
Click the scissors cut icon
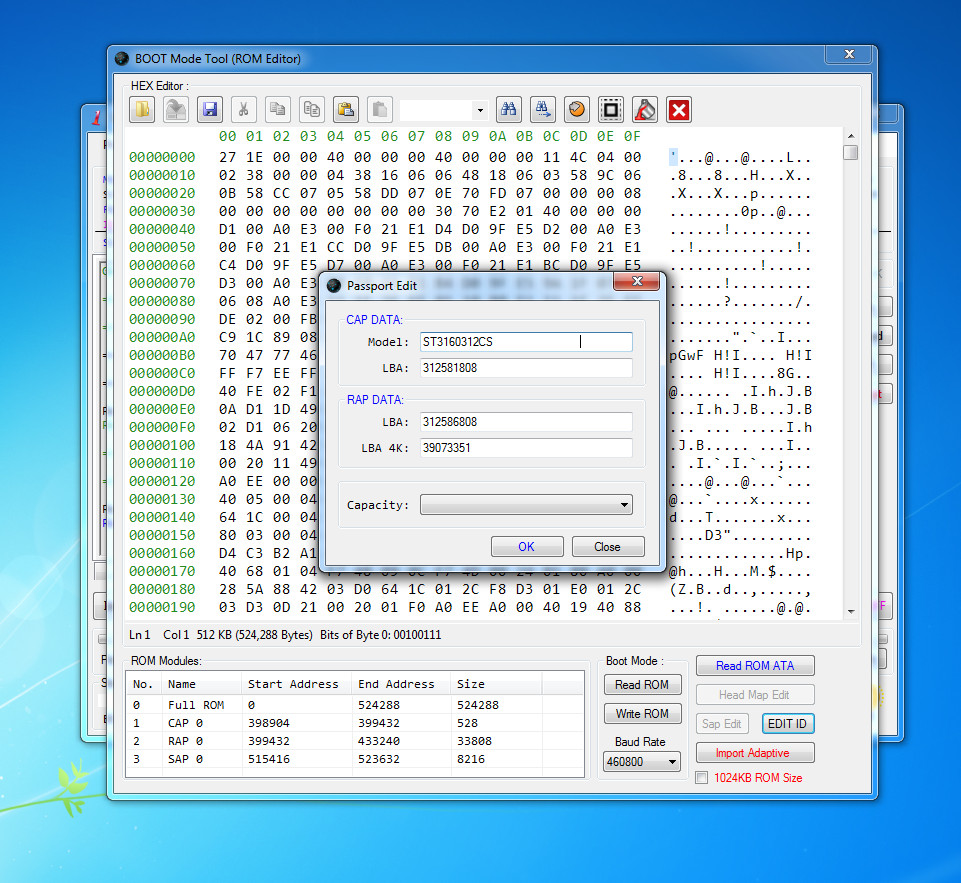point(243,110)
